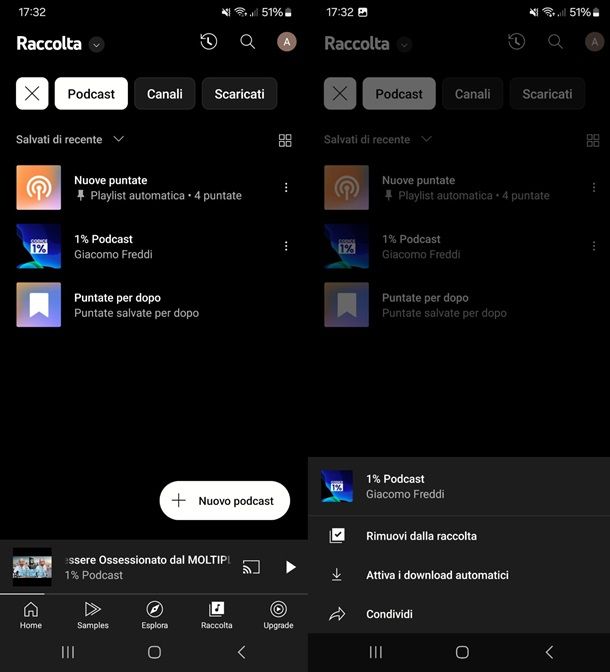Tap the search magnifier in left screen
This screenshot has width=610, height=672.
(247, 42)
